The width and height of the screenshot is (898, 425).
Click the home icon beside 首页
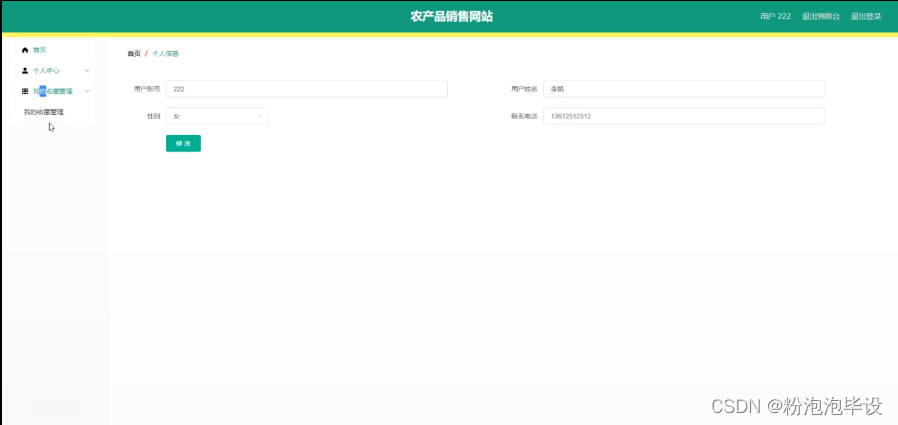[x=25, y=49]
